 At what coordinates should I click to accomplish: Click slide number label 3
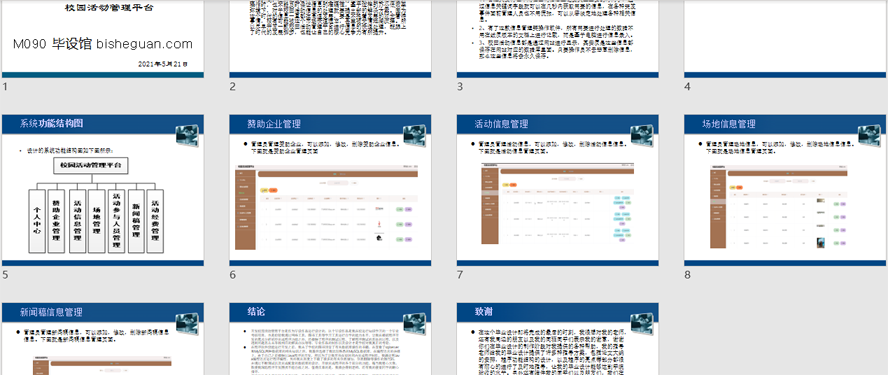(x=460, y=87)
